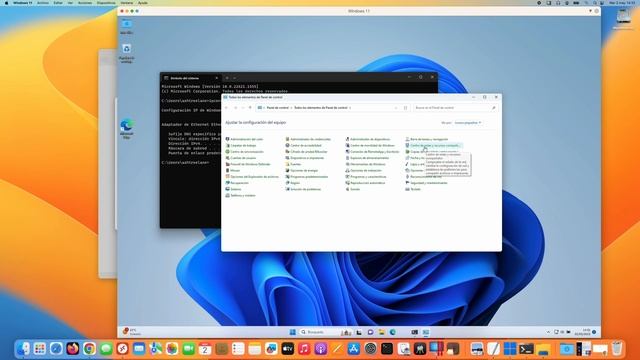Viewport: 640px width, 360px height.
Task: Open Centro de accesibilidad
Action: [303, 145]
